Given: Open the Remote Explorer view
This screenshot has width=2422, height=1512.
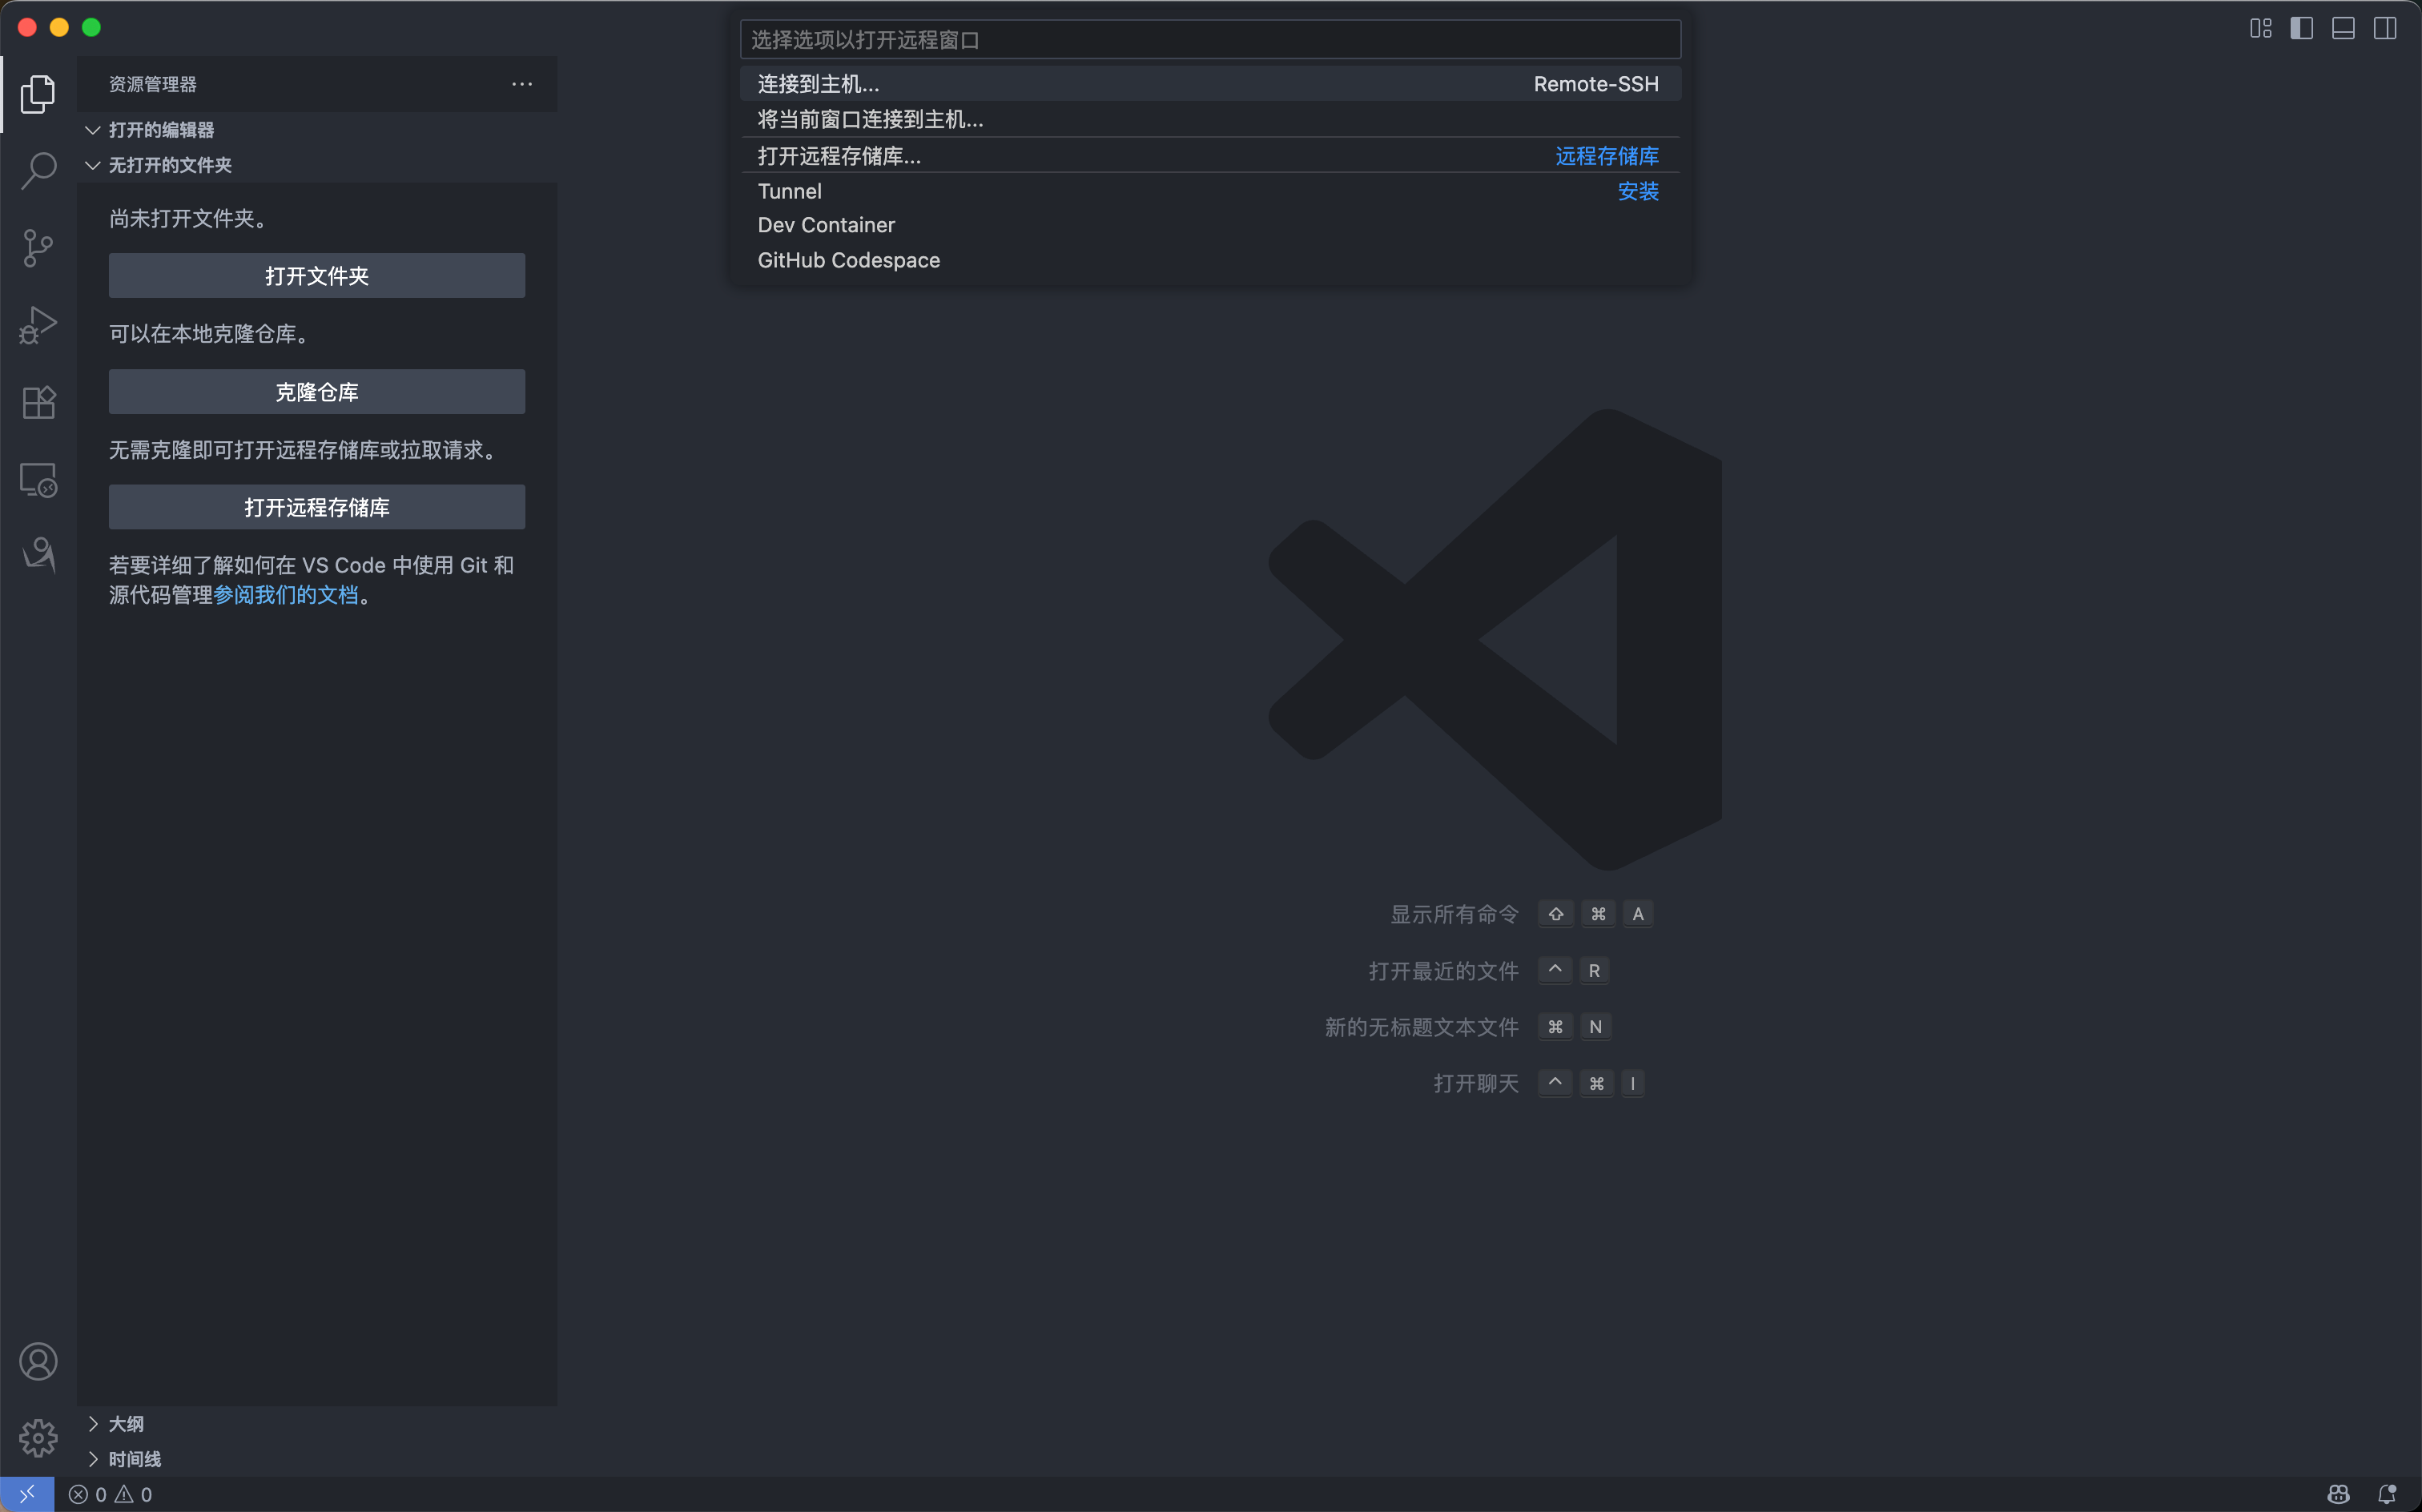Looking at the screenshot, I should [38, 480].
